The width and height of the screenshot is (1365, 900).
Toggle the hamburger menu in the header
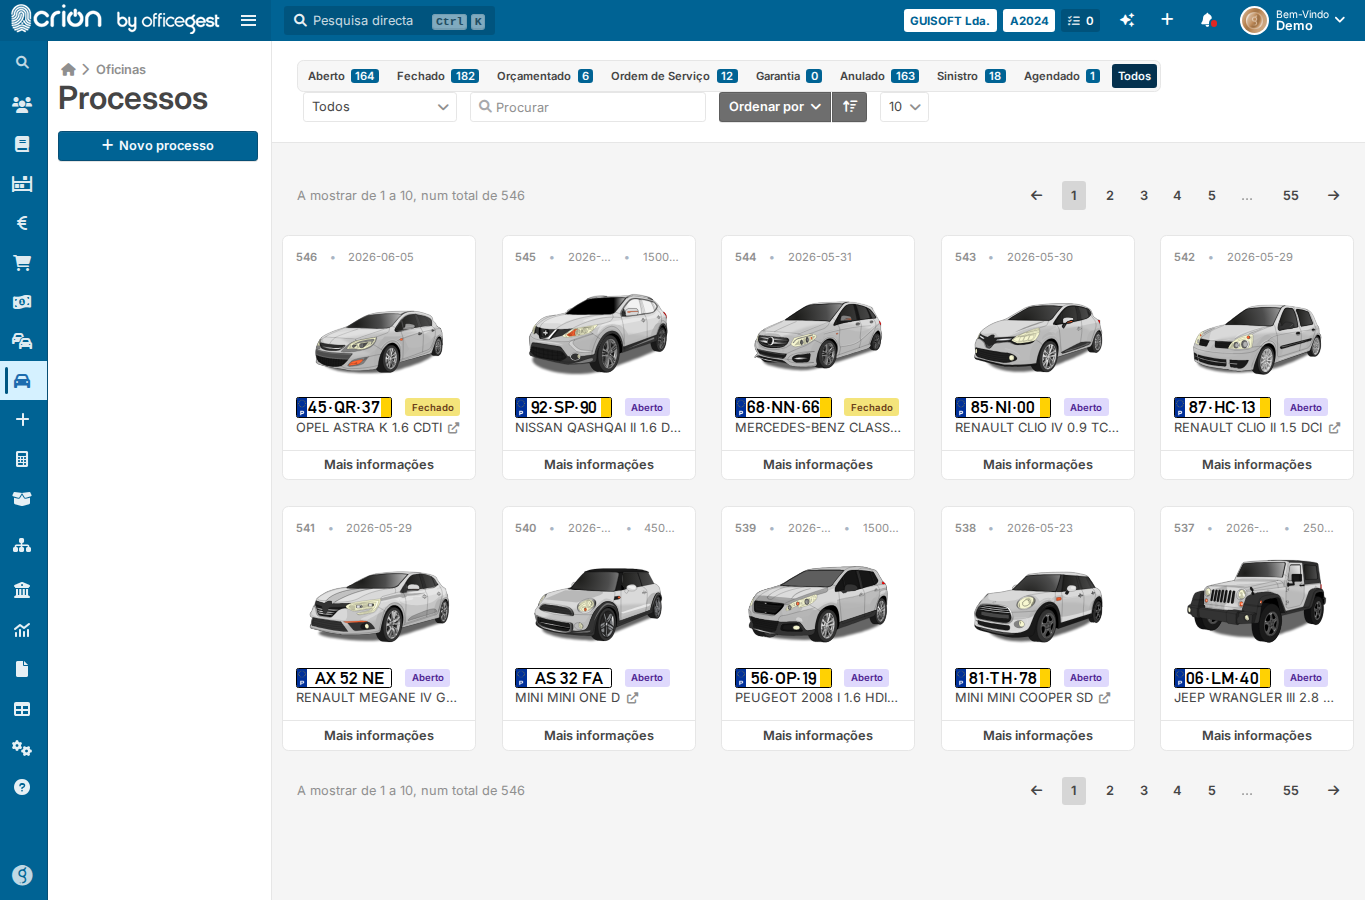pos(249,21)
